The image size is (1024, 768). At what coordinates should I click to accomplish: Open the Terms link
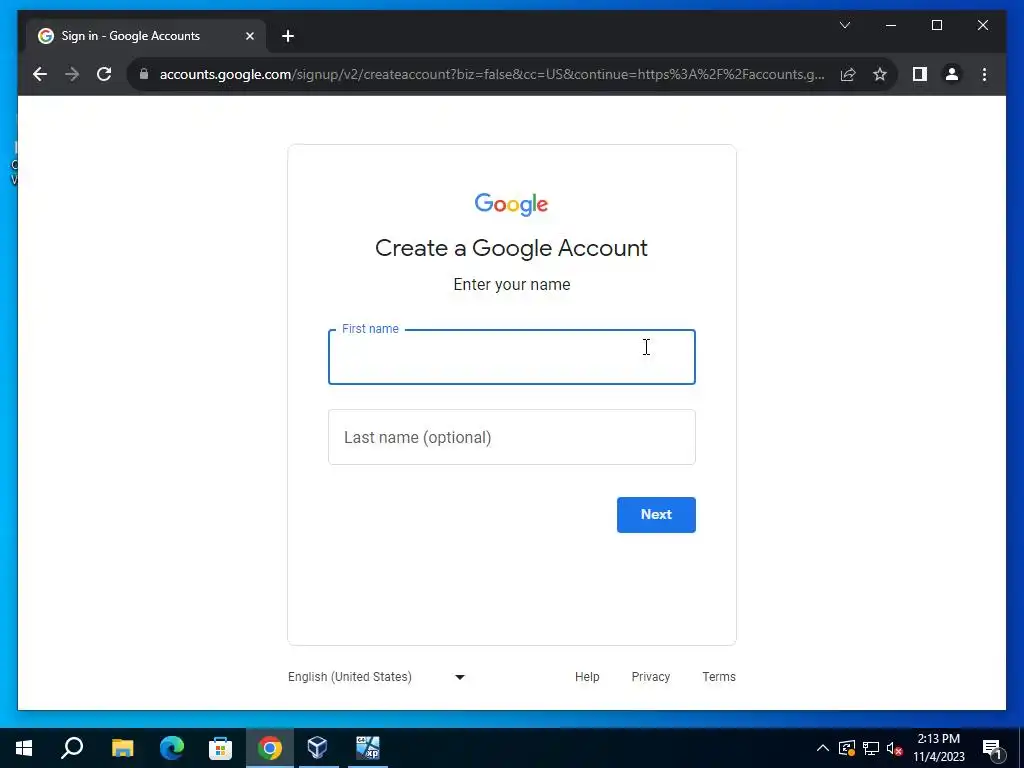pyautogui.click(x=718, y=677)
